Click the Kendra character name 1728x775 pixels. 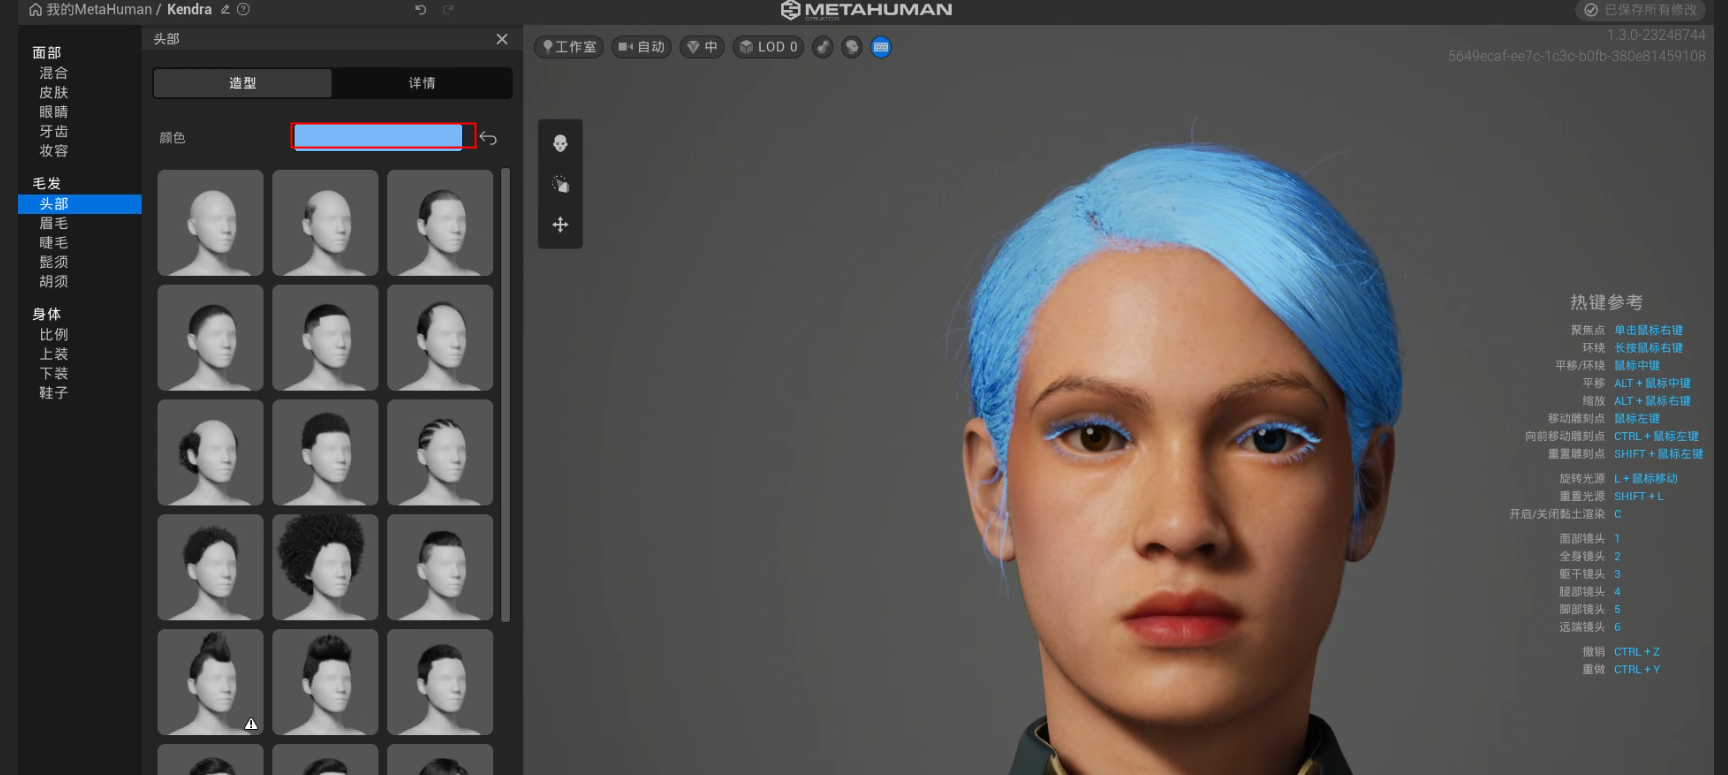tap(190, 10)
